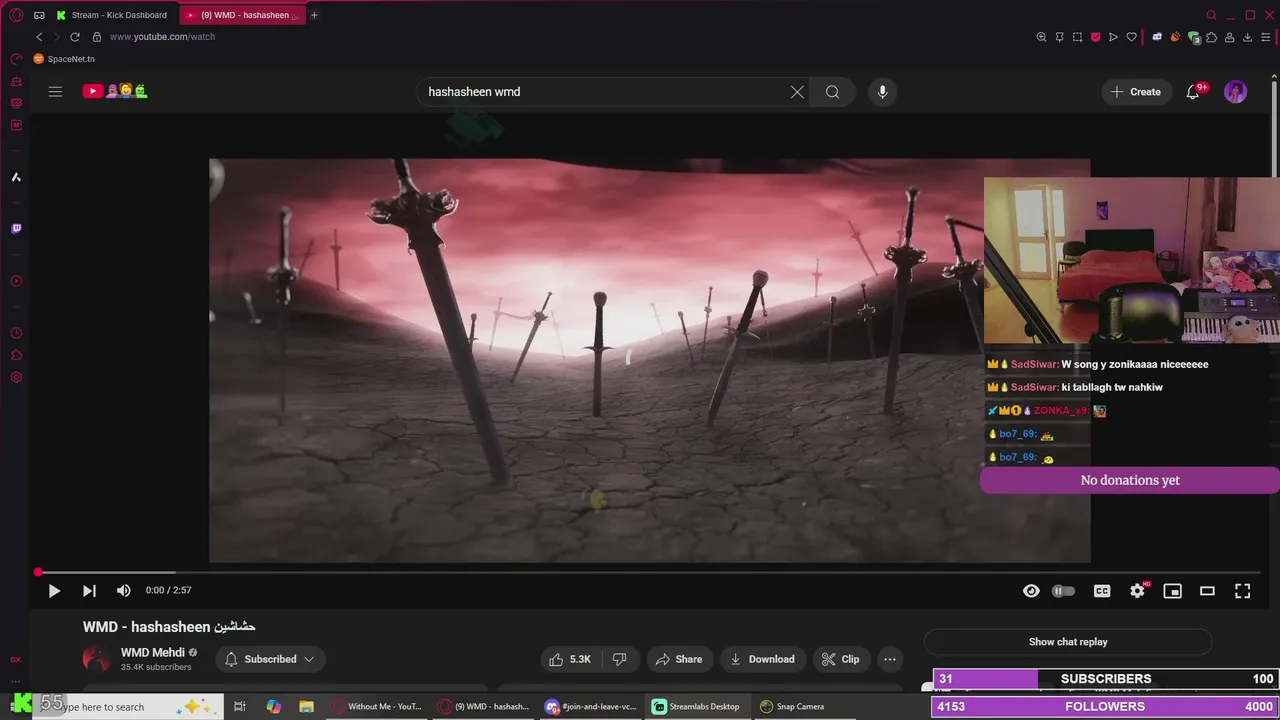Screen dimensions: 1280x720
Task: Play the video
Action: [54, 591]
